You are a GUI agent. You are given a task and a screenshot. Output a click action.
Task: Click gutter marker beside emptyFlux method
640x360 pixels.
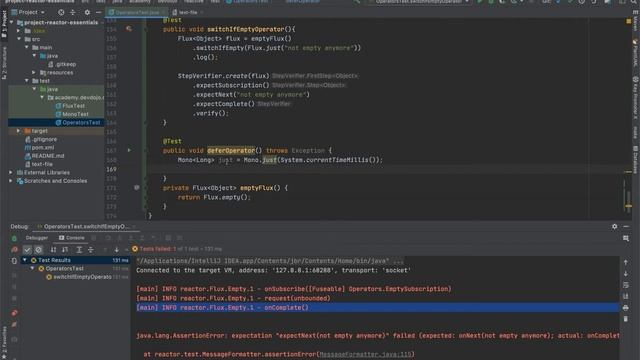[x=136, y=188]
